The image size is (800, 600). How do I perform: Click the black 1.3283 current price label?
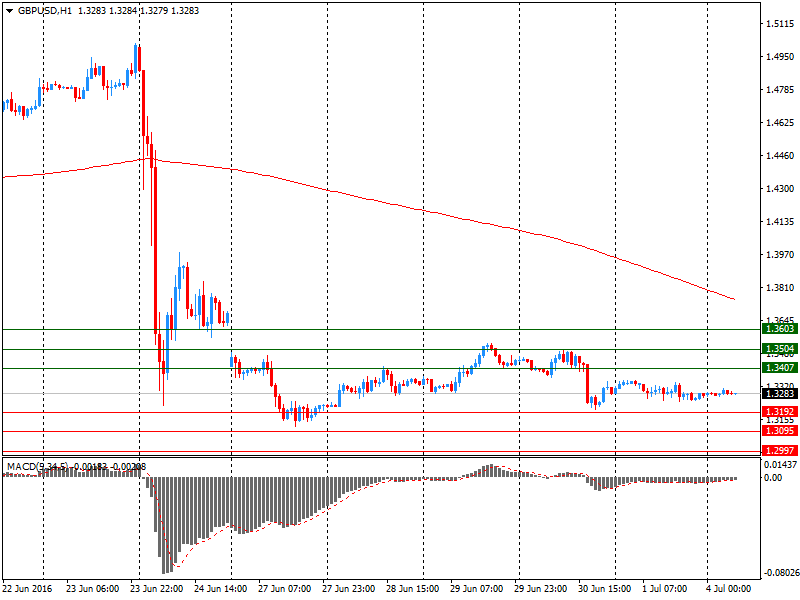pyautogui.click(x=779, y=393)
